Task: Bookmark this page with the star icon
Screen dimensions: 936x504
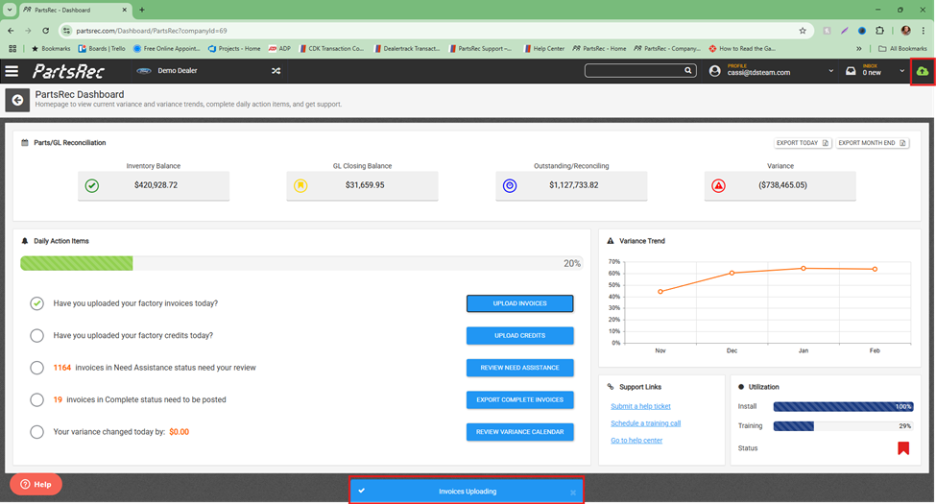Action: 802,30
